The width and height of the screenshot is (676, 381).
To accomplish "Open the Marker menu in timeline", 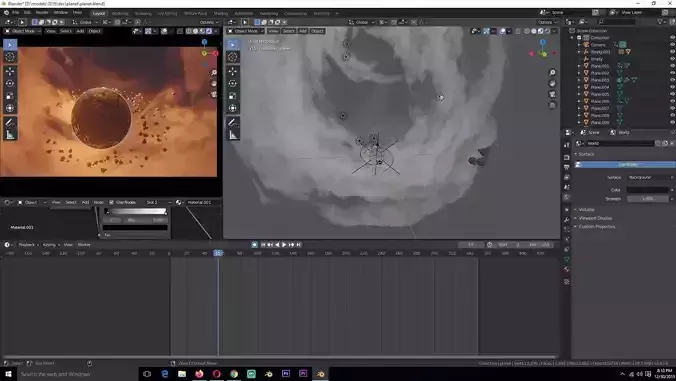I will click(x=84, y=245).
